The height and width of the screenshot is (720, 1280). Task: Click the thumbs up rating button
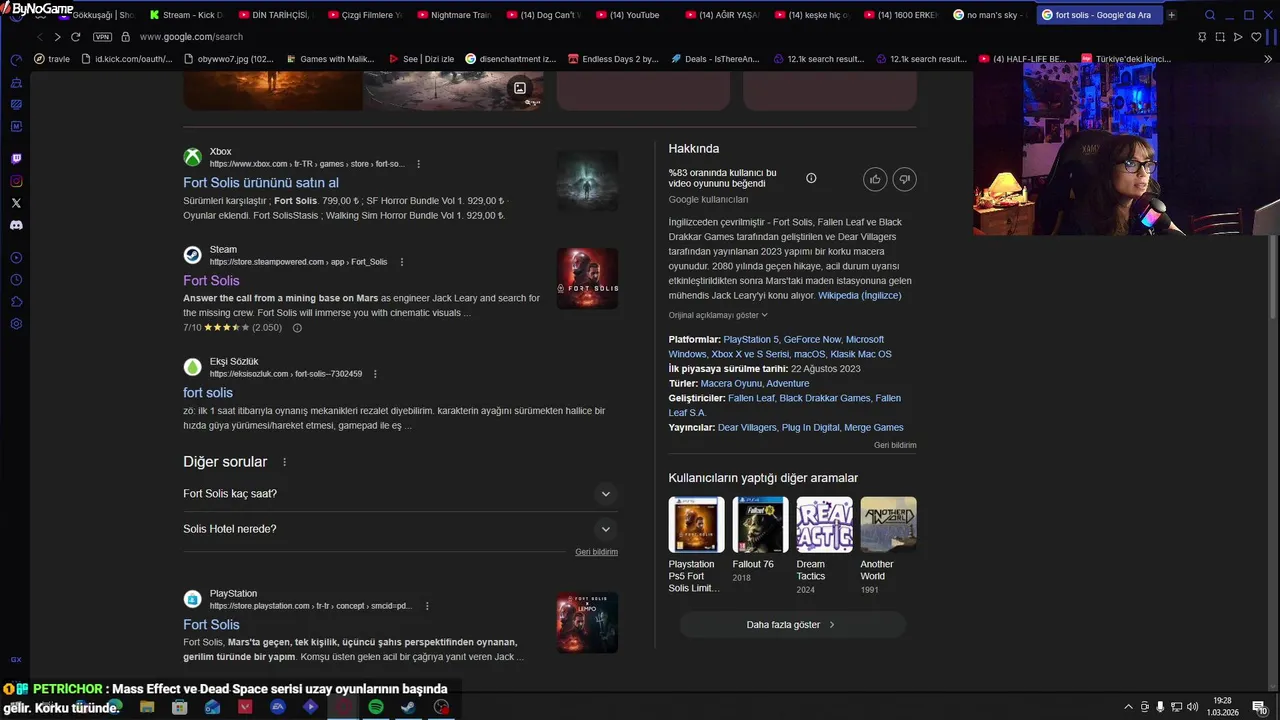[875, 179]
